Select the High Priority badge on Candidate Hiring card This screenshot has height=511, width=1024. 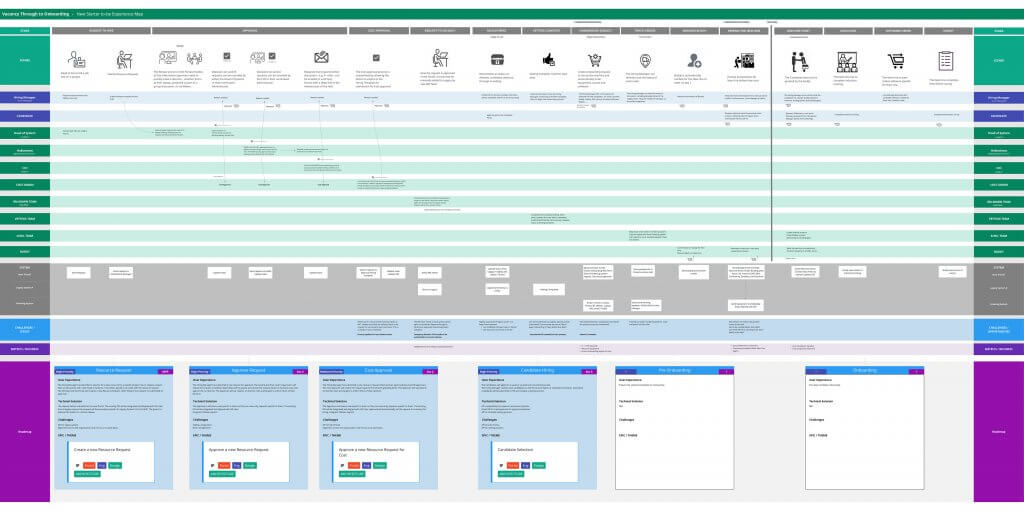487,371
